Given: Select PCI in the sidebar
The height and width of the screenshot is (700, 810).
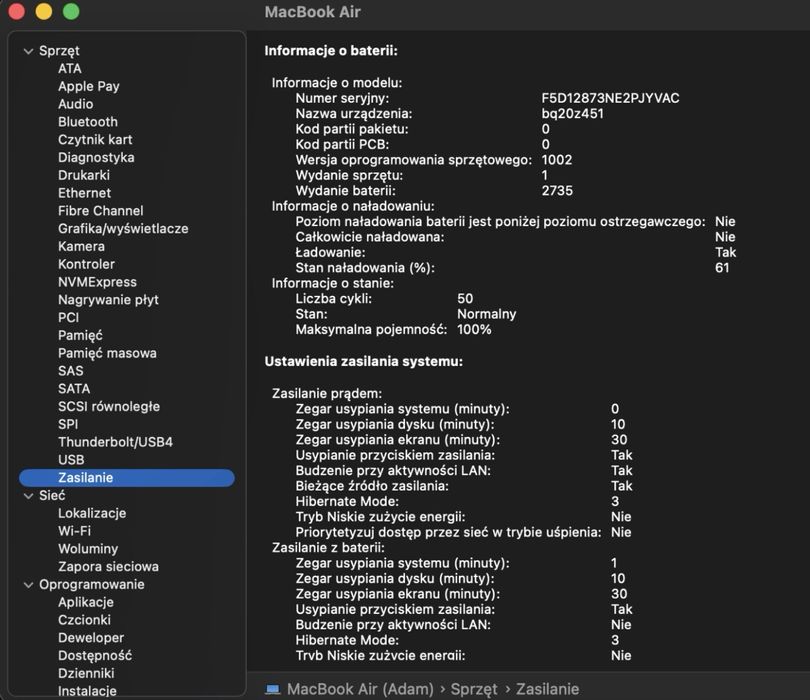Looking at the screenshot, I should (x=68, y=318).
